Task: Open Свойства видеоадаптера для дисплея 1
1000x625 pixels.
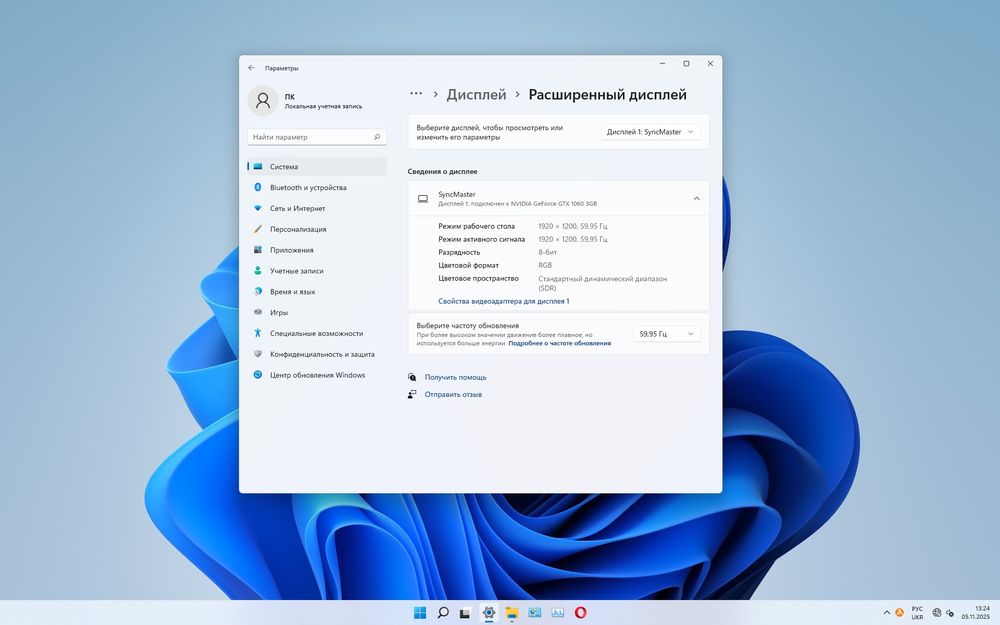Action: tap(504, 301)
